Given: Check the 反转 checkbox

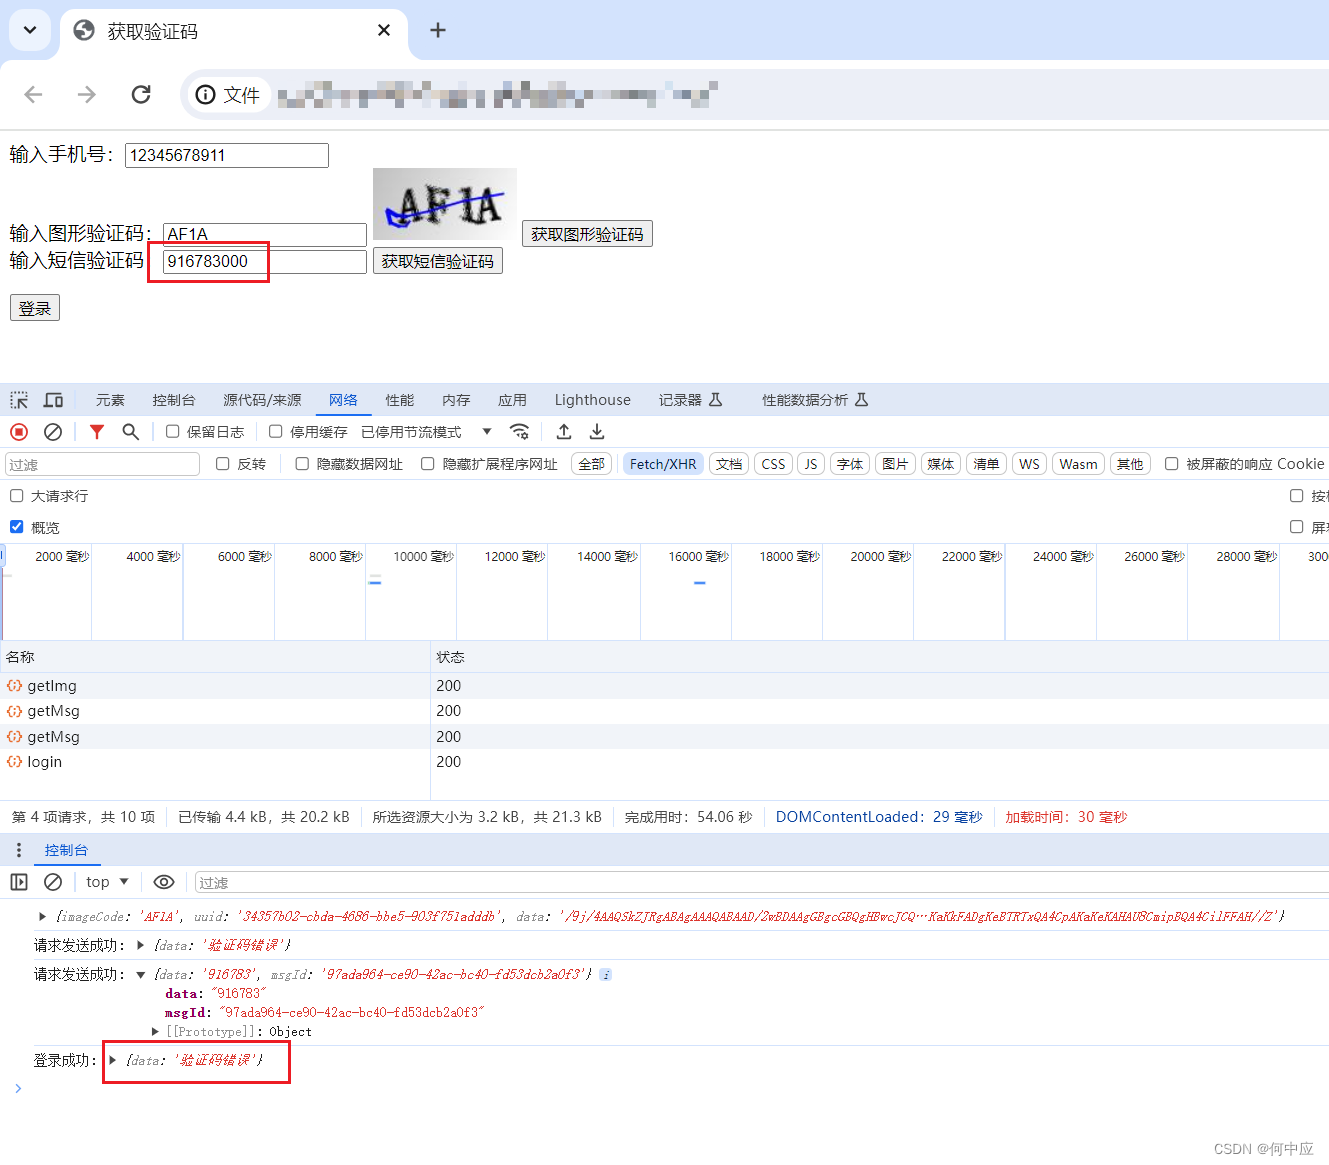Looking at the screenshot, I should 223,464.
